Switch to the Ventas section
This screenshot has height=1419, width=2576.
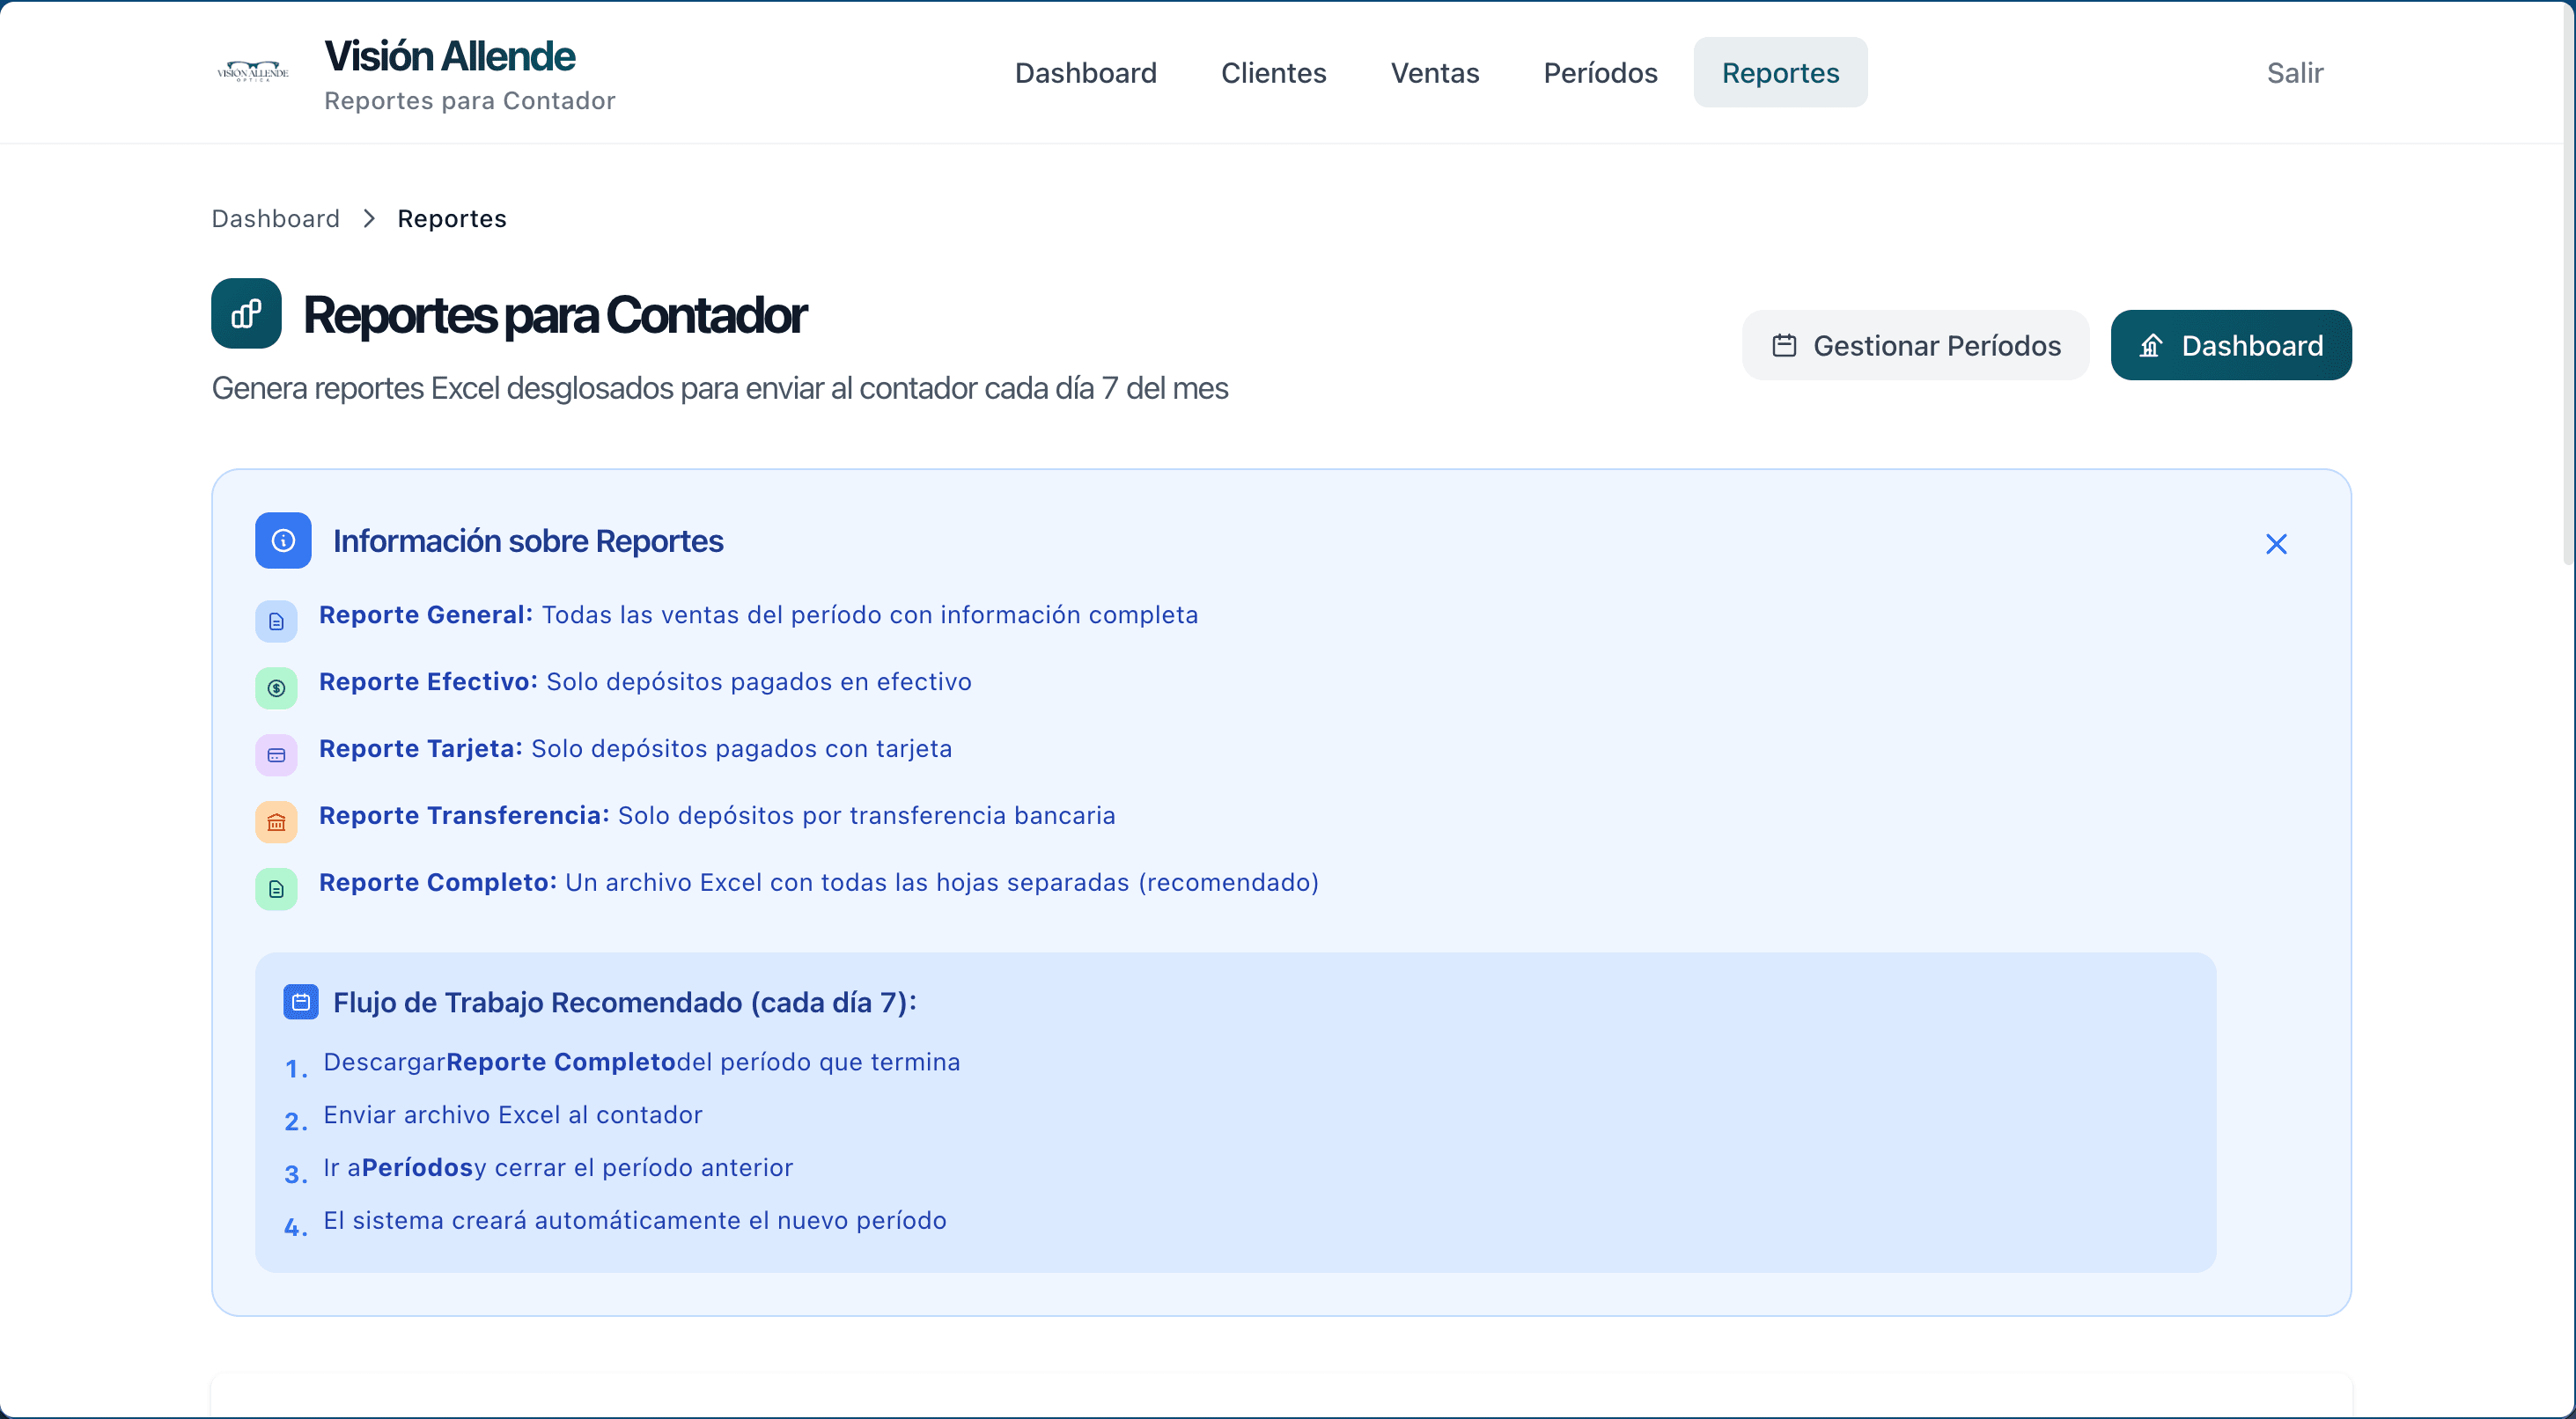click(1434, 72)
